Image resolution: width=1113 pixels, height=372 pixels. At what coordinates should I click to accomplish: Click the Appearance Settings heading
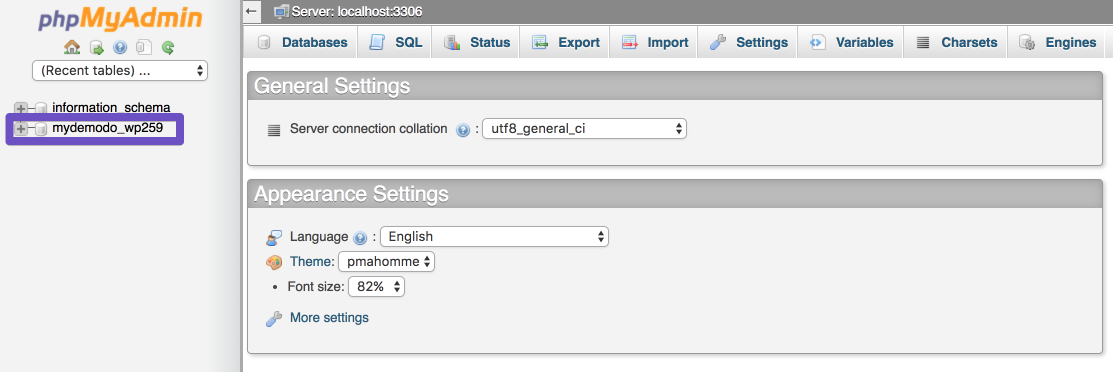click(351, 194)
